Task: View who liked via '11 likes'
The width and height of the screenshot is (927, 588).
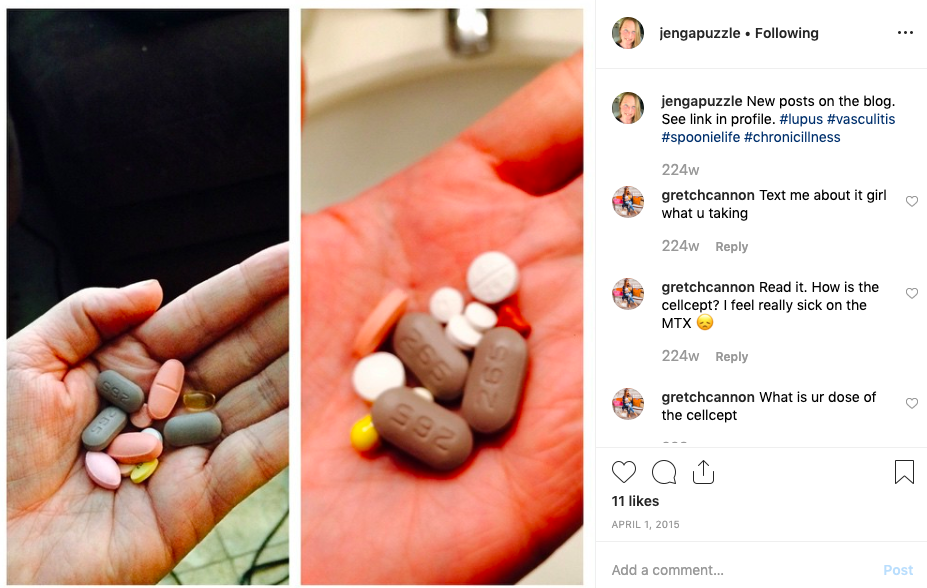Action: pyautogui.click(x=635, y=501)
